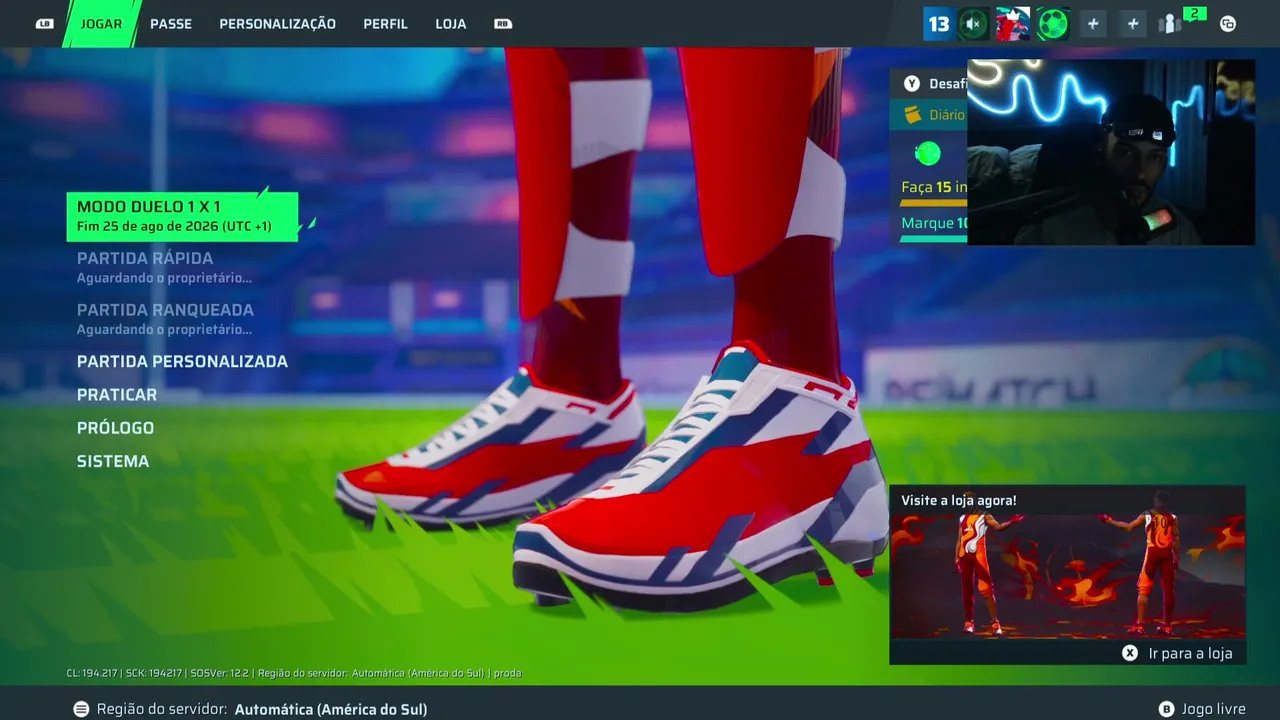Click the X button icon by 'Ir para a loja'
This screenshot has height=720, width=1280.
pos(1130,653)
